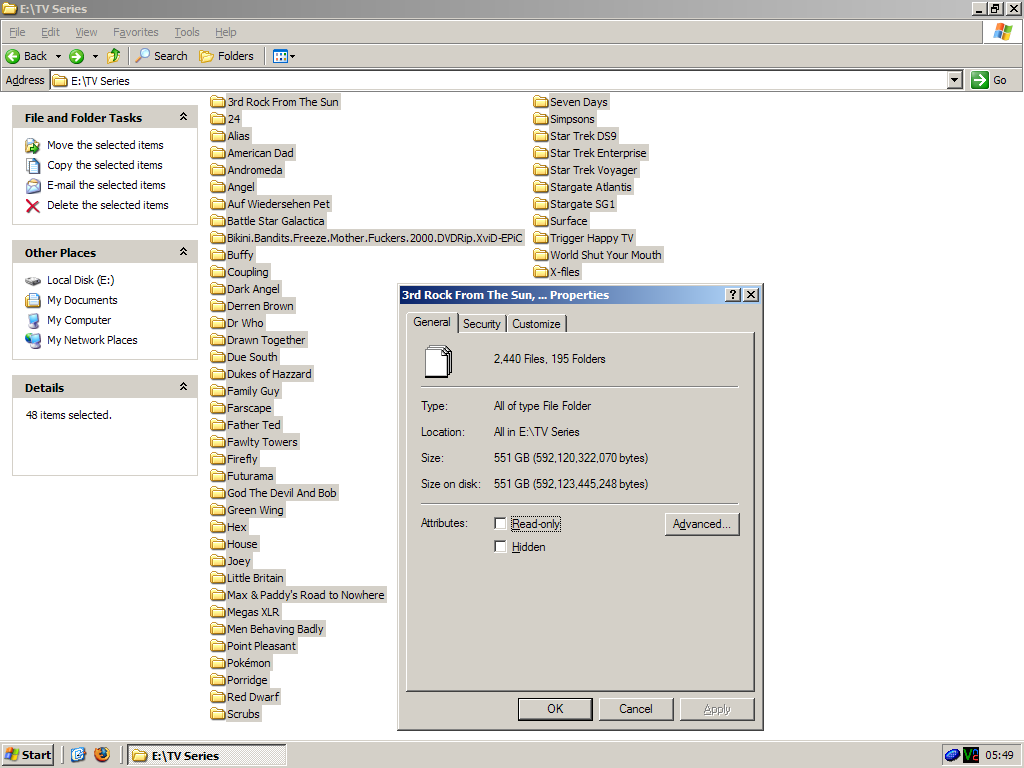This screenshot has width=1024, height=768.
Task: Open the Back history dropdown arrow
Action: pos(58,56)
